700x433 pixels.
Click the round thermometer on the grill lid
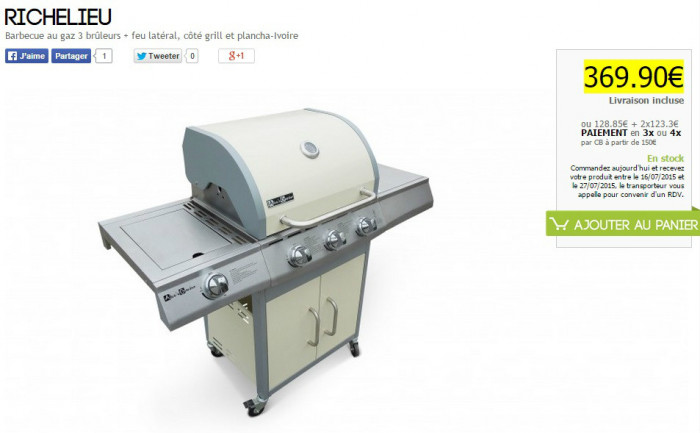click(310, 149)
